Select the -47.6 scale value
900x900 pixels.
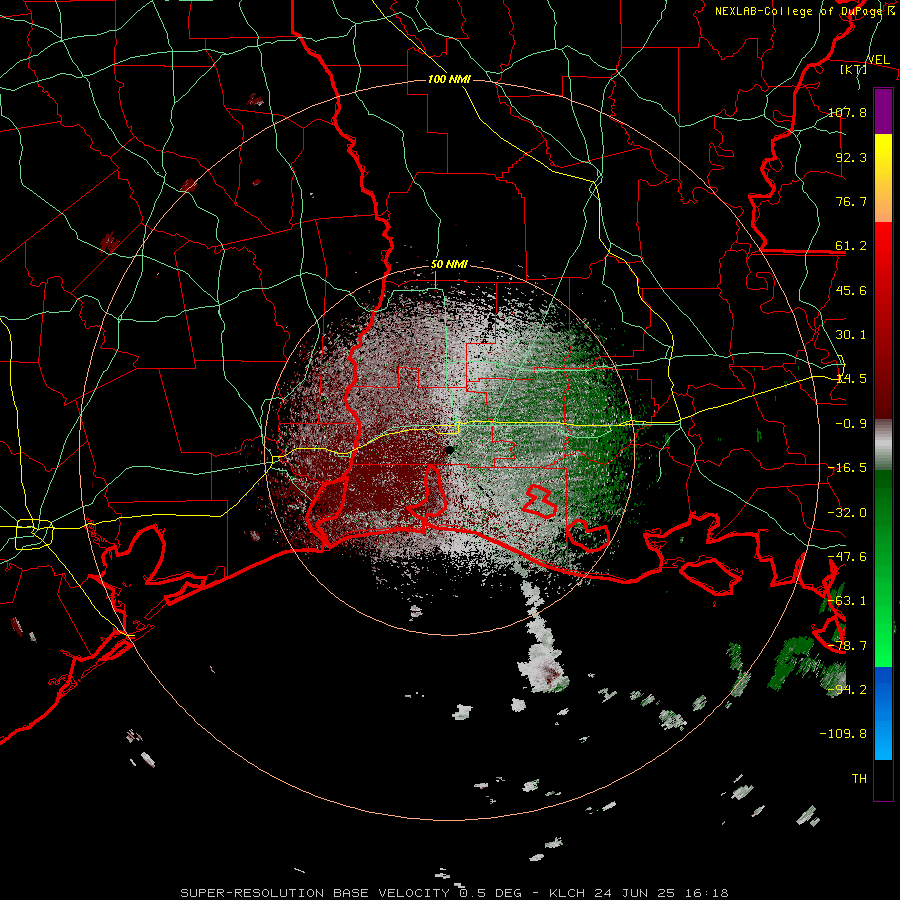[x=847, y=557]
